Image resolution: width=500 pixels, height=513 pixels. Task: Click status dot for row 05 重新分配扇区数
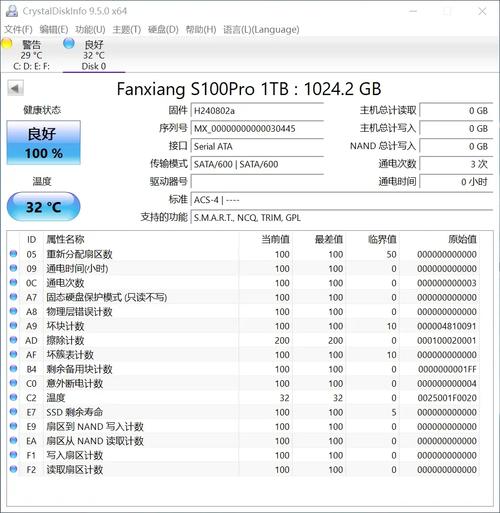[x=13, y=254]
